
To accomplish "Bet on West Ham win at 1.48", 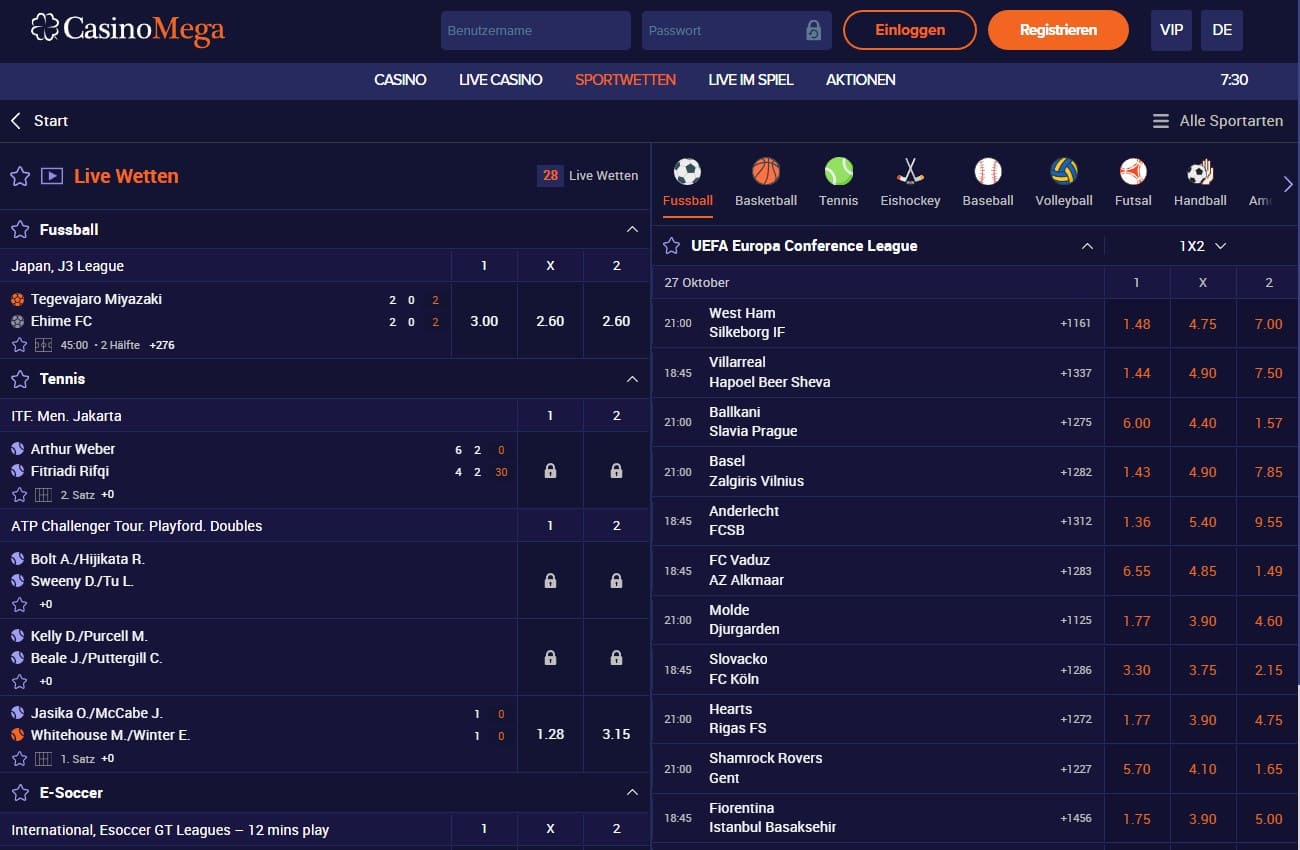I will tap(1137, 323).
